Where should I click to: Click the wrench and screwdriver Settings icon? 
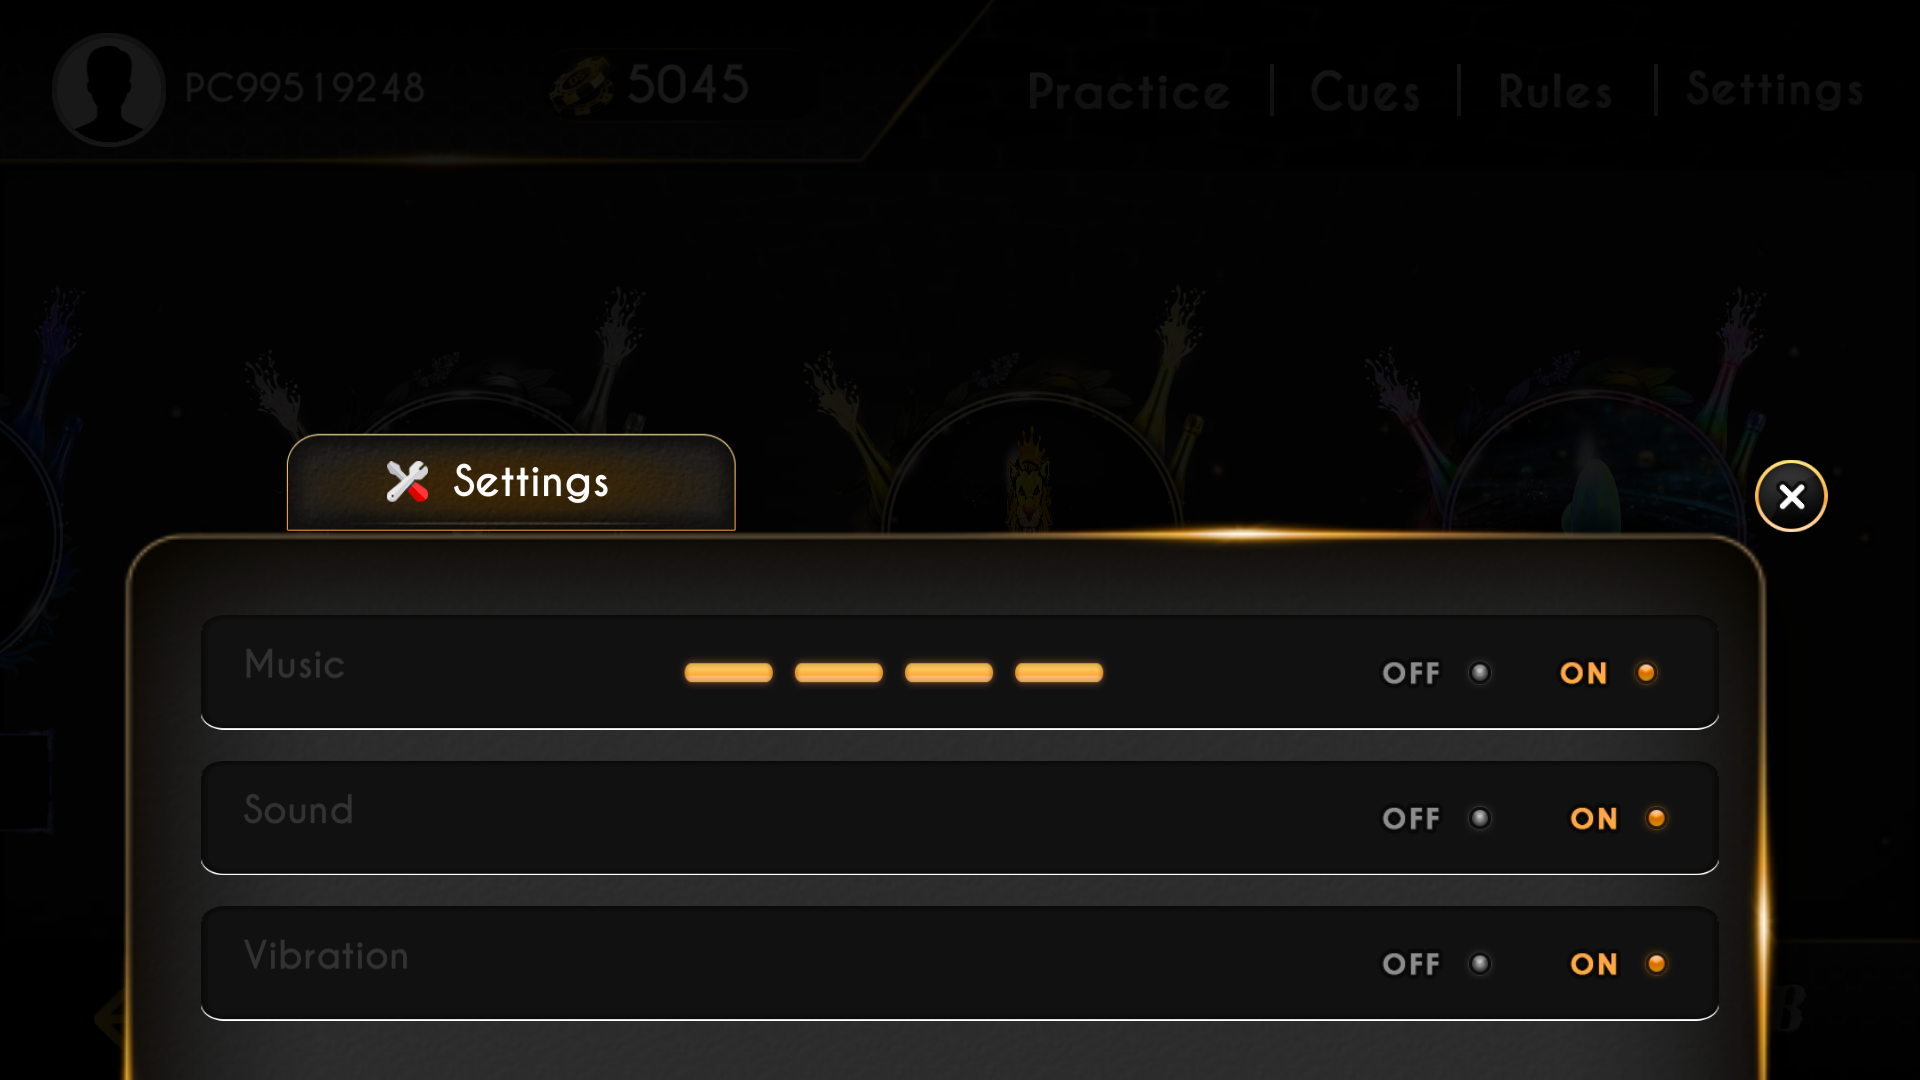pyautogui.click(x=407, y=482)
